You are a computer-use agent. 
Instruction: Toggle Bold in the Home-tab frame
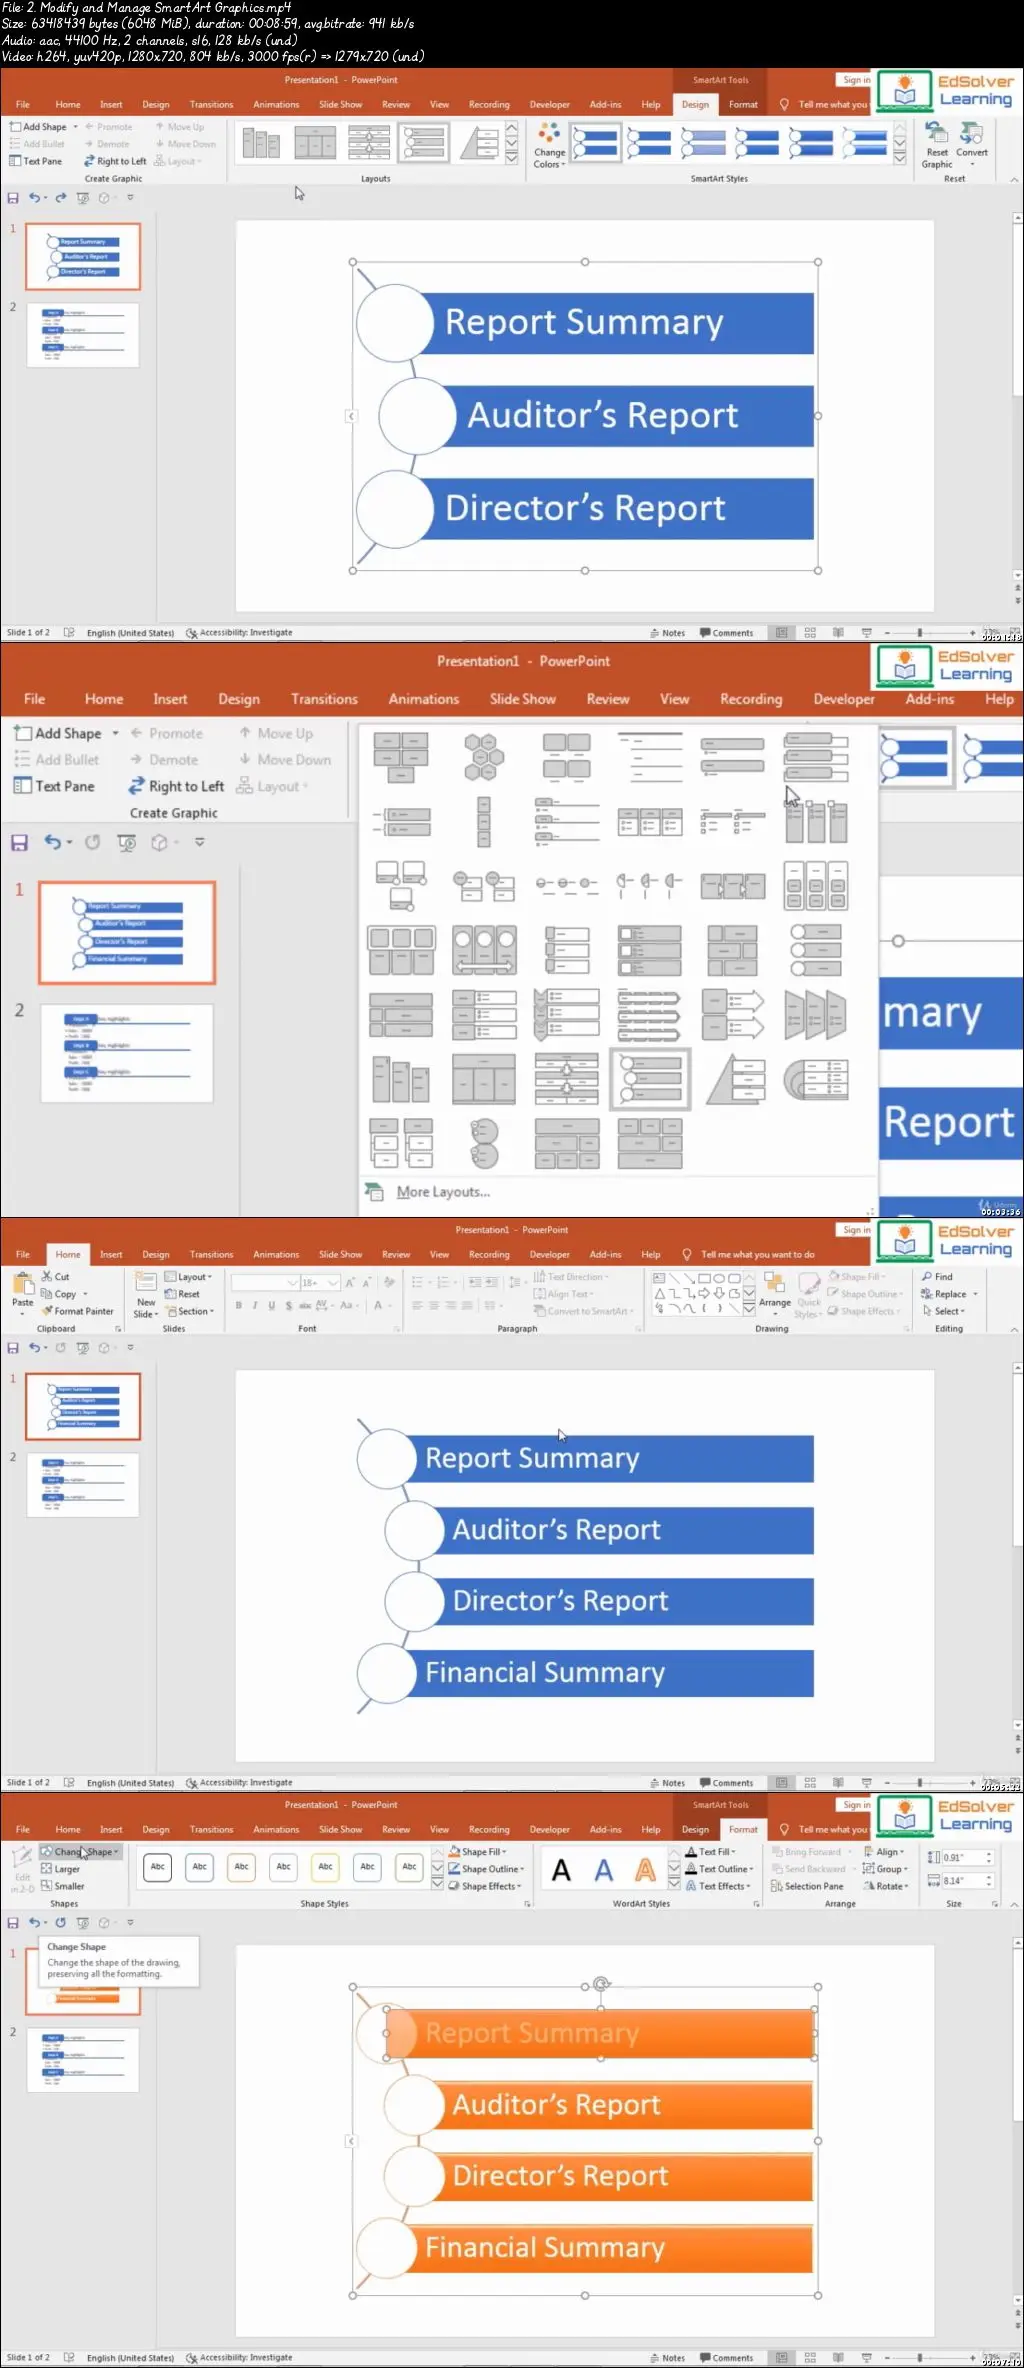click(x=238, y=1305)
